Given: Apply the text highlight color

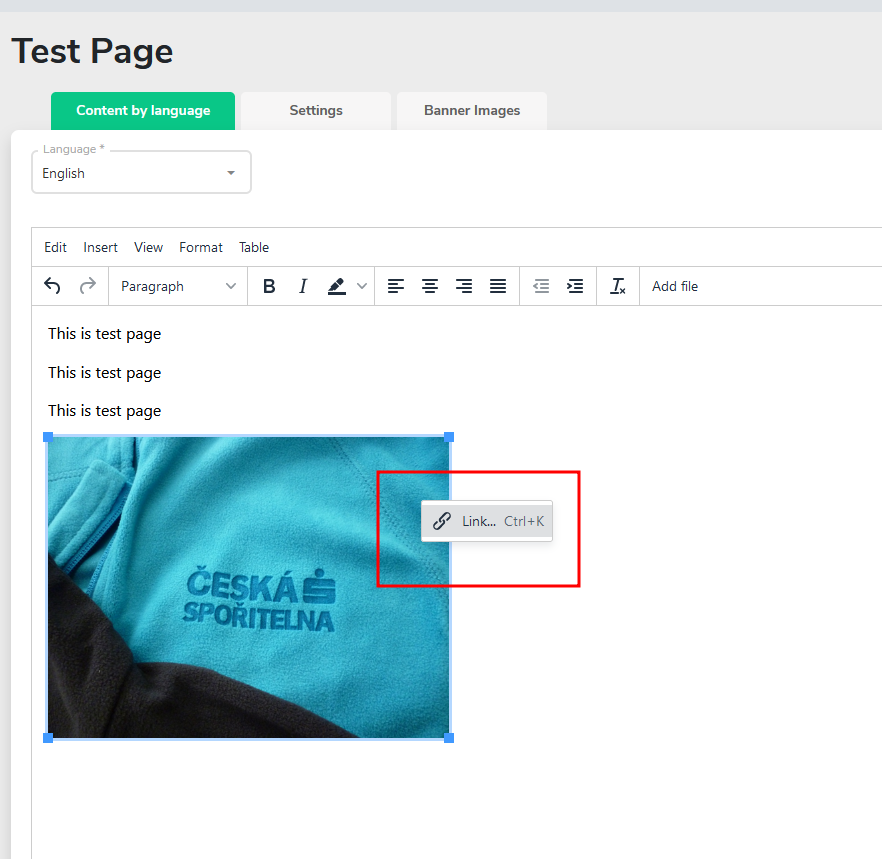Looking at the screenshot, I should pyautogui.click(x=336, y=286).
